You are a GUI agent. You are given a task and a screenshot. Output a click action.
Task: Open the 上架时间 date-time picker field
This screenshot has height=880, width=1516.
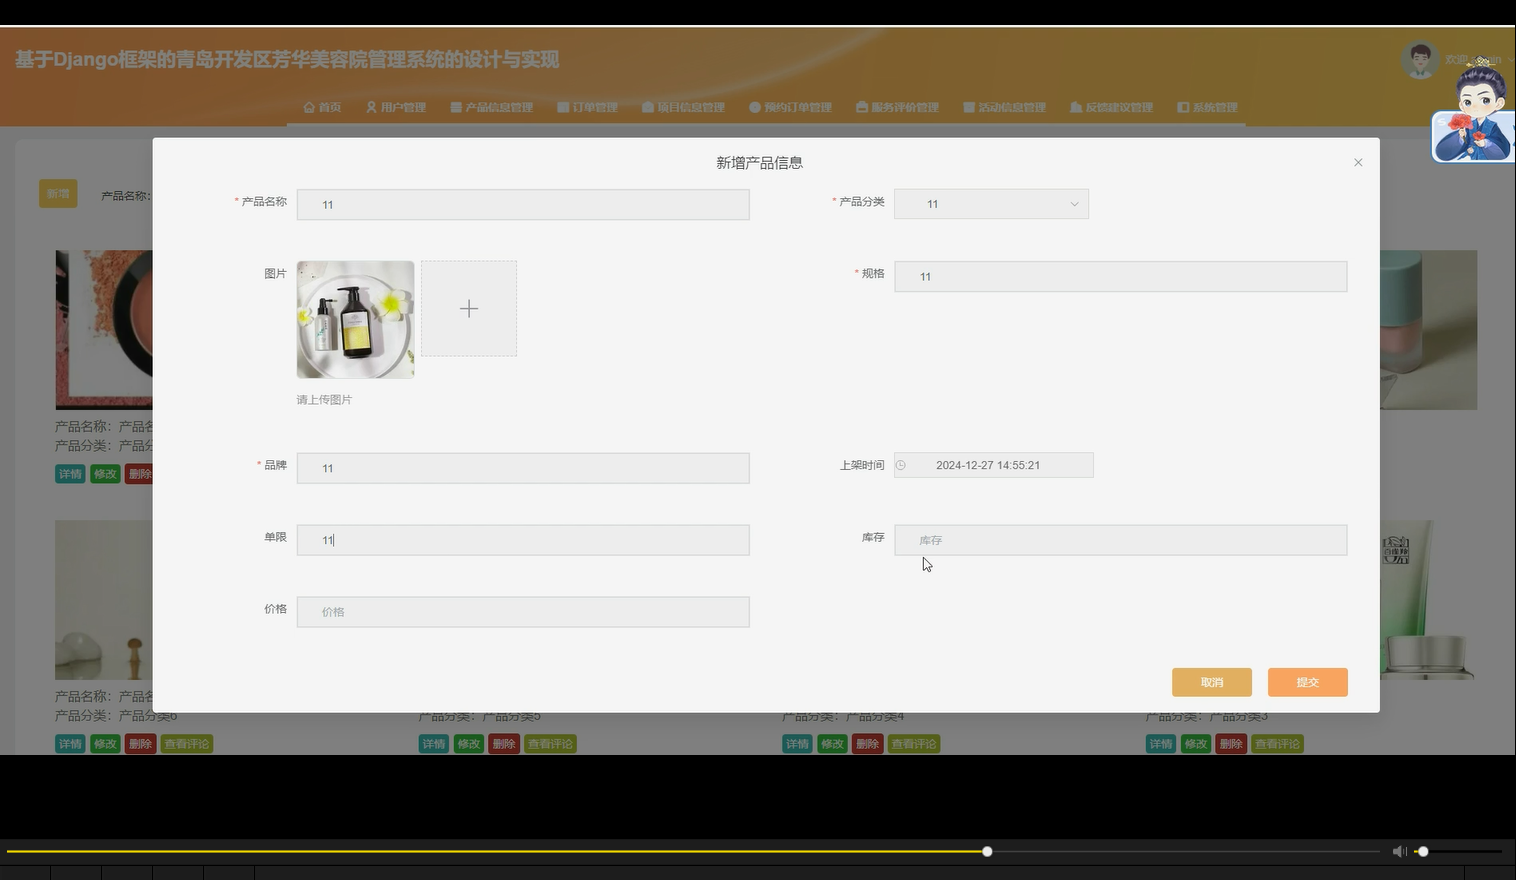[x=993, y=465]
